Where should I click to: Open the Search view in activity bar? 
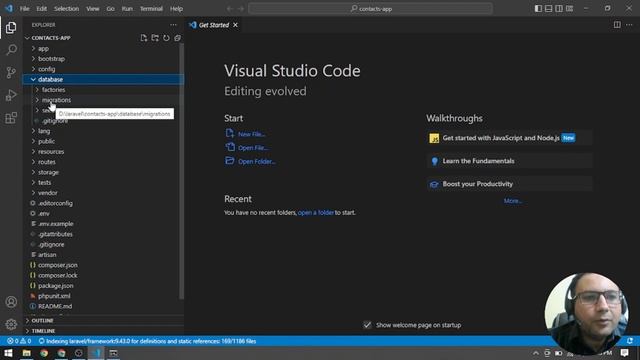tap(11, 50)
